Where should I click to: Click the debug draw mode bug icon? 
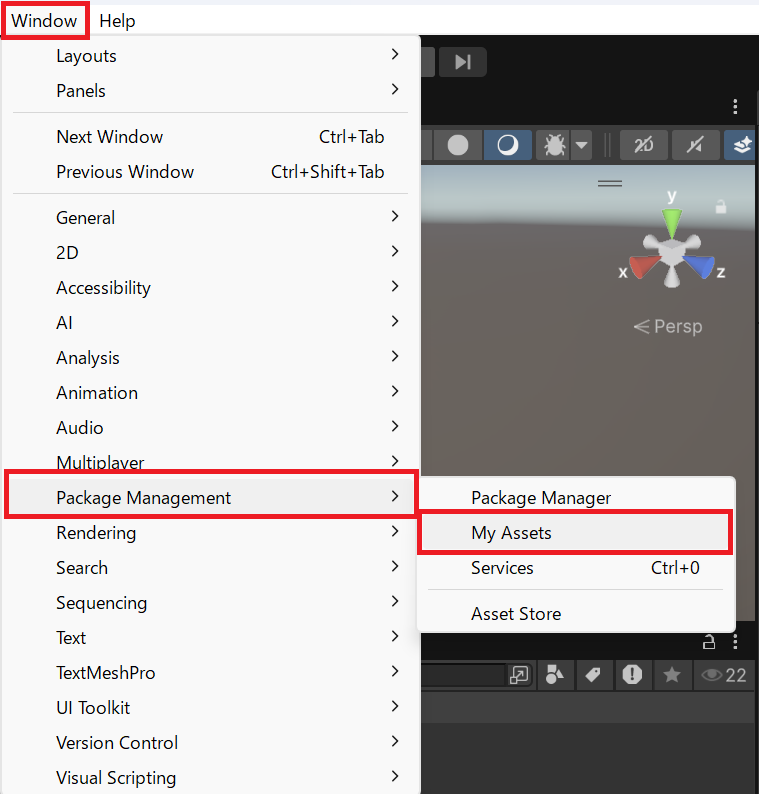point(553,145)
